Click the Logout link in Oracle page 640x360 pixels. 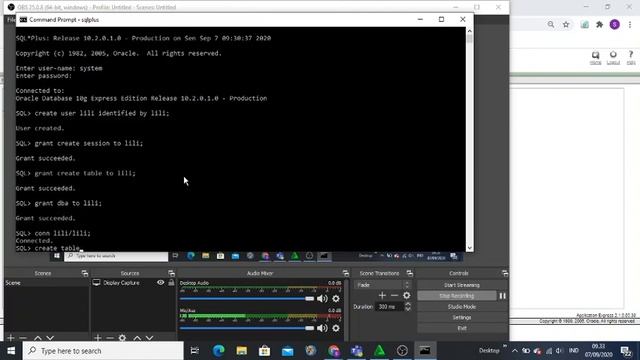coord(613,58)
